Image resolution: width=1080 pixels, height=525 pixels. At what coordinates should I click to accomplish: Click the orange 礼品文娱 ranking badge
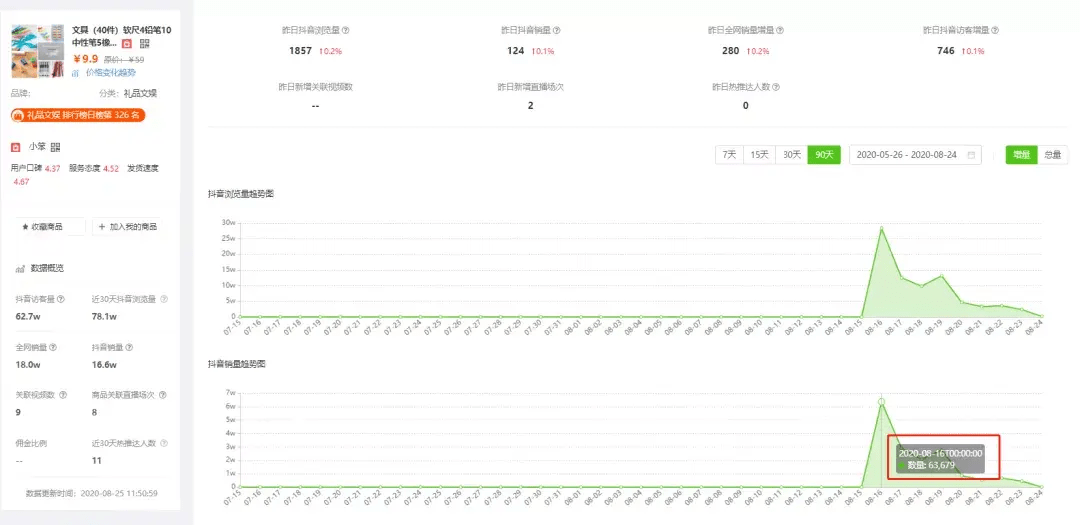coord(78,115)
